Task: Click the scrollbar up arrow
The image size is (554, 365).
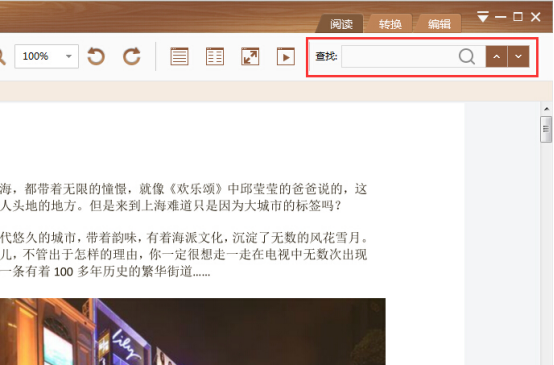Action: [x=547, y=109]
